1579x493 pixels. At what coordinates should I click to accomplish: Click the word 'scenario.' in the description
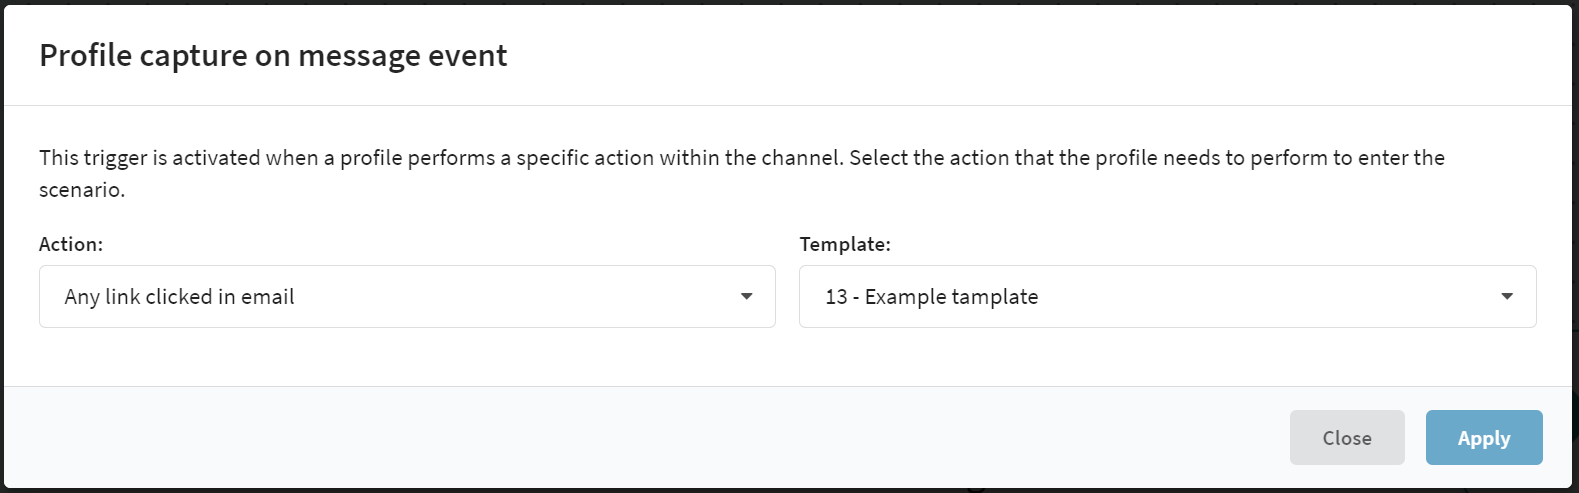point(82,190)
